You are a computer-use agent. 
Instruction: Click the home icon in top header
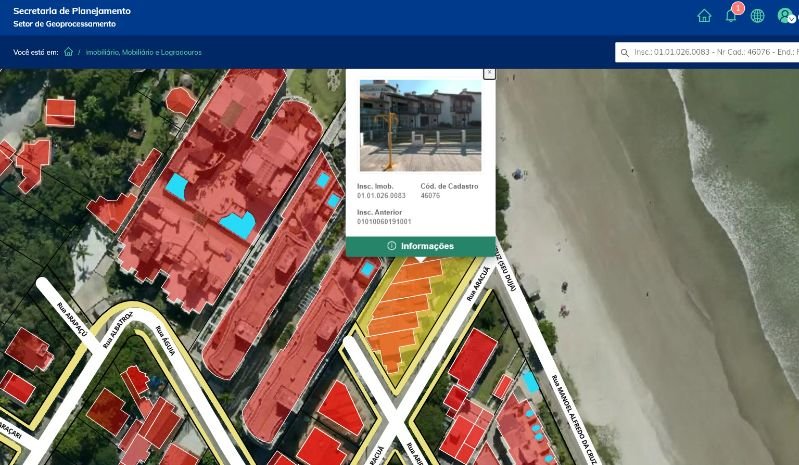pos(704,16)
